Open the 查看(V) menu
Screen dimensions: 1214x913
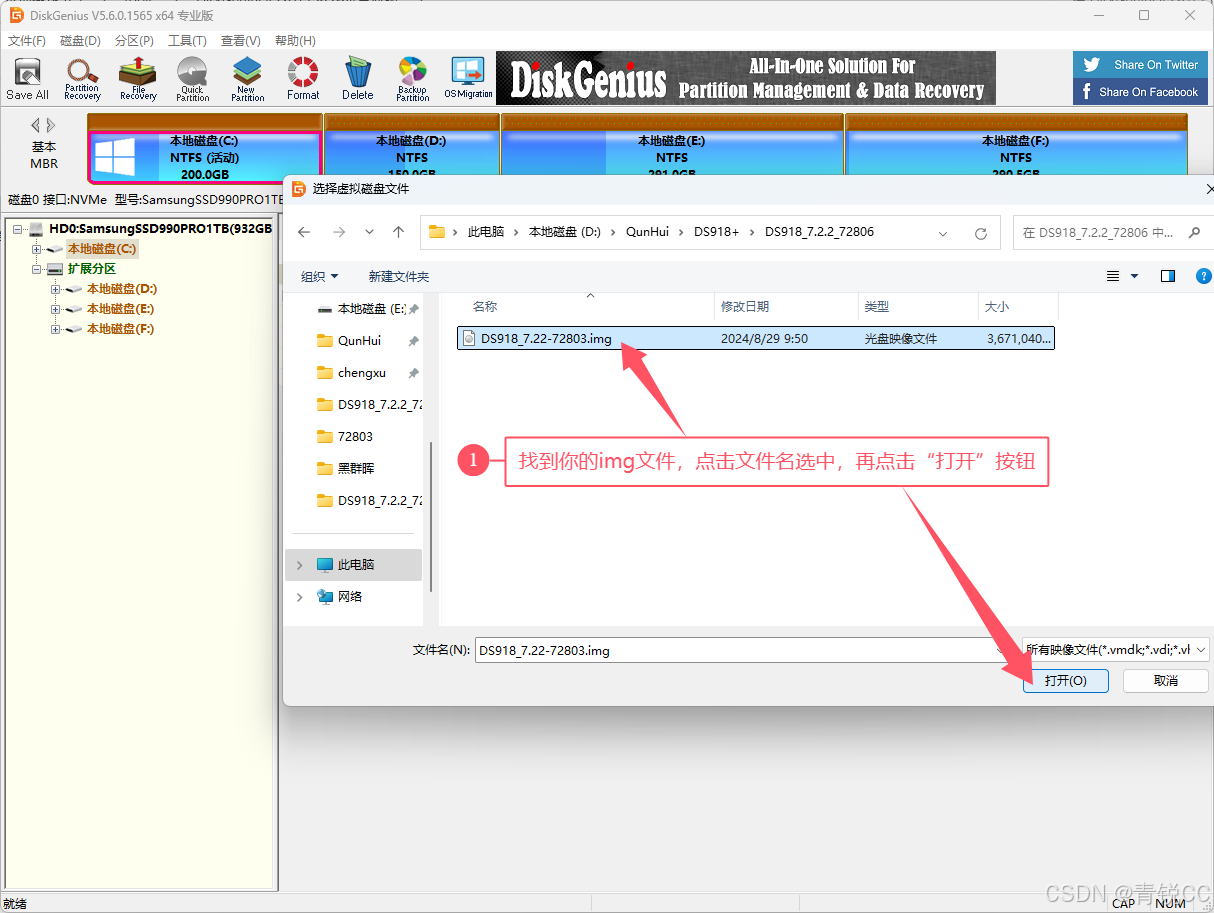click(x=241, y=41)
